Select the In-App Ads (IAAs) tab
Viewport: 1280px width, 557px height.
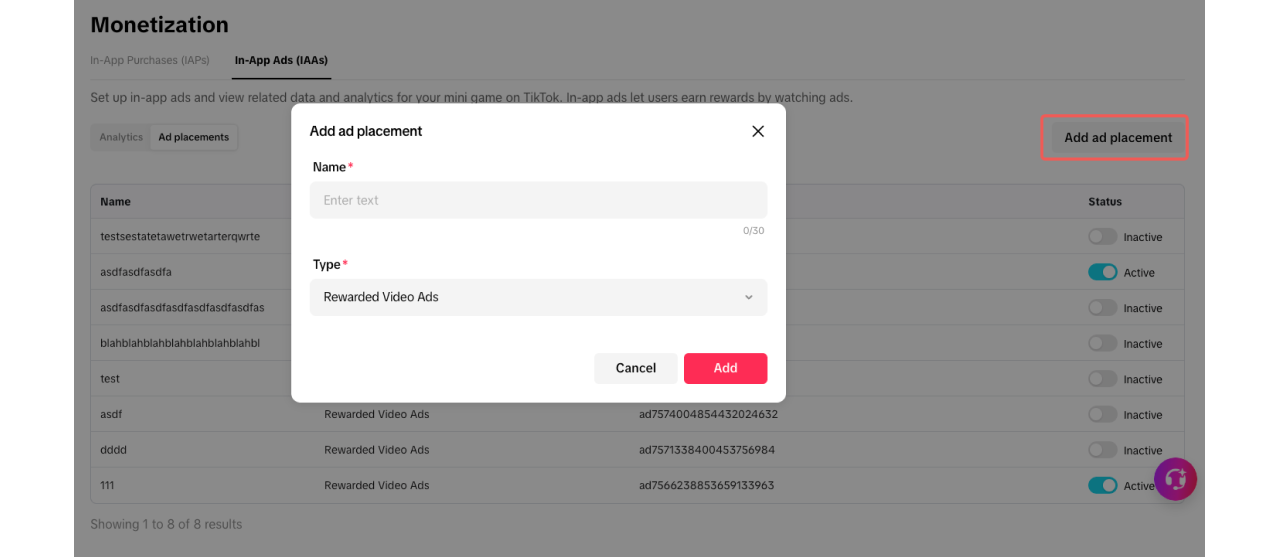[x=281, y=60]
